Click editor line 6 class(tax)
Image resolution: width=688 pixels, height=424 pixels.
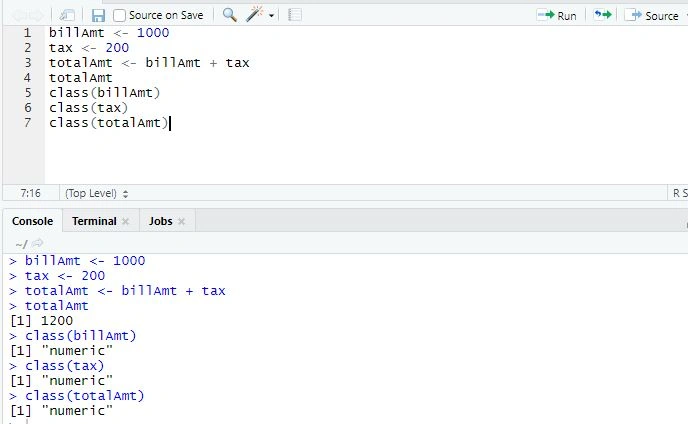pos(88,108)
